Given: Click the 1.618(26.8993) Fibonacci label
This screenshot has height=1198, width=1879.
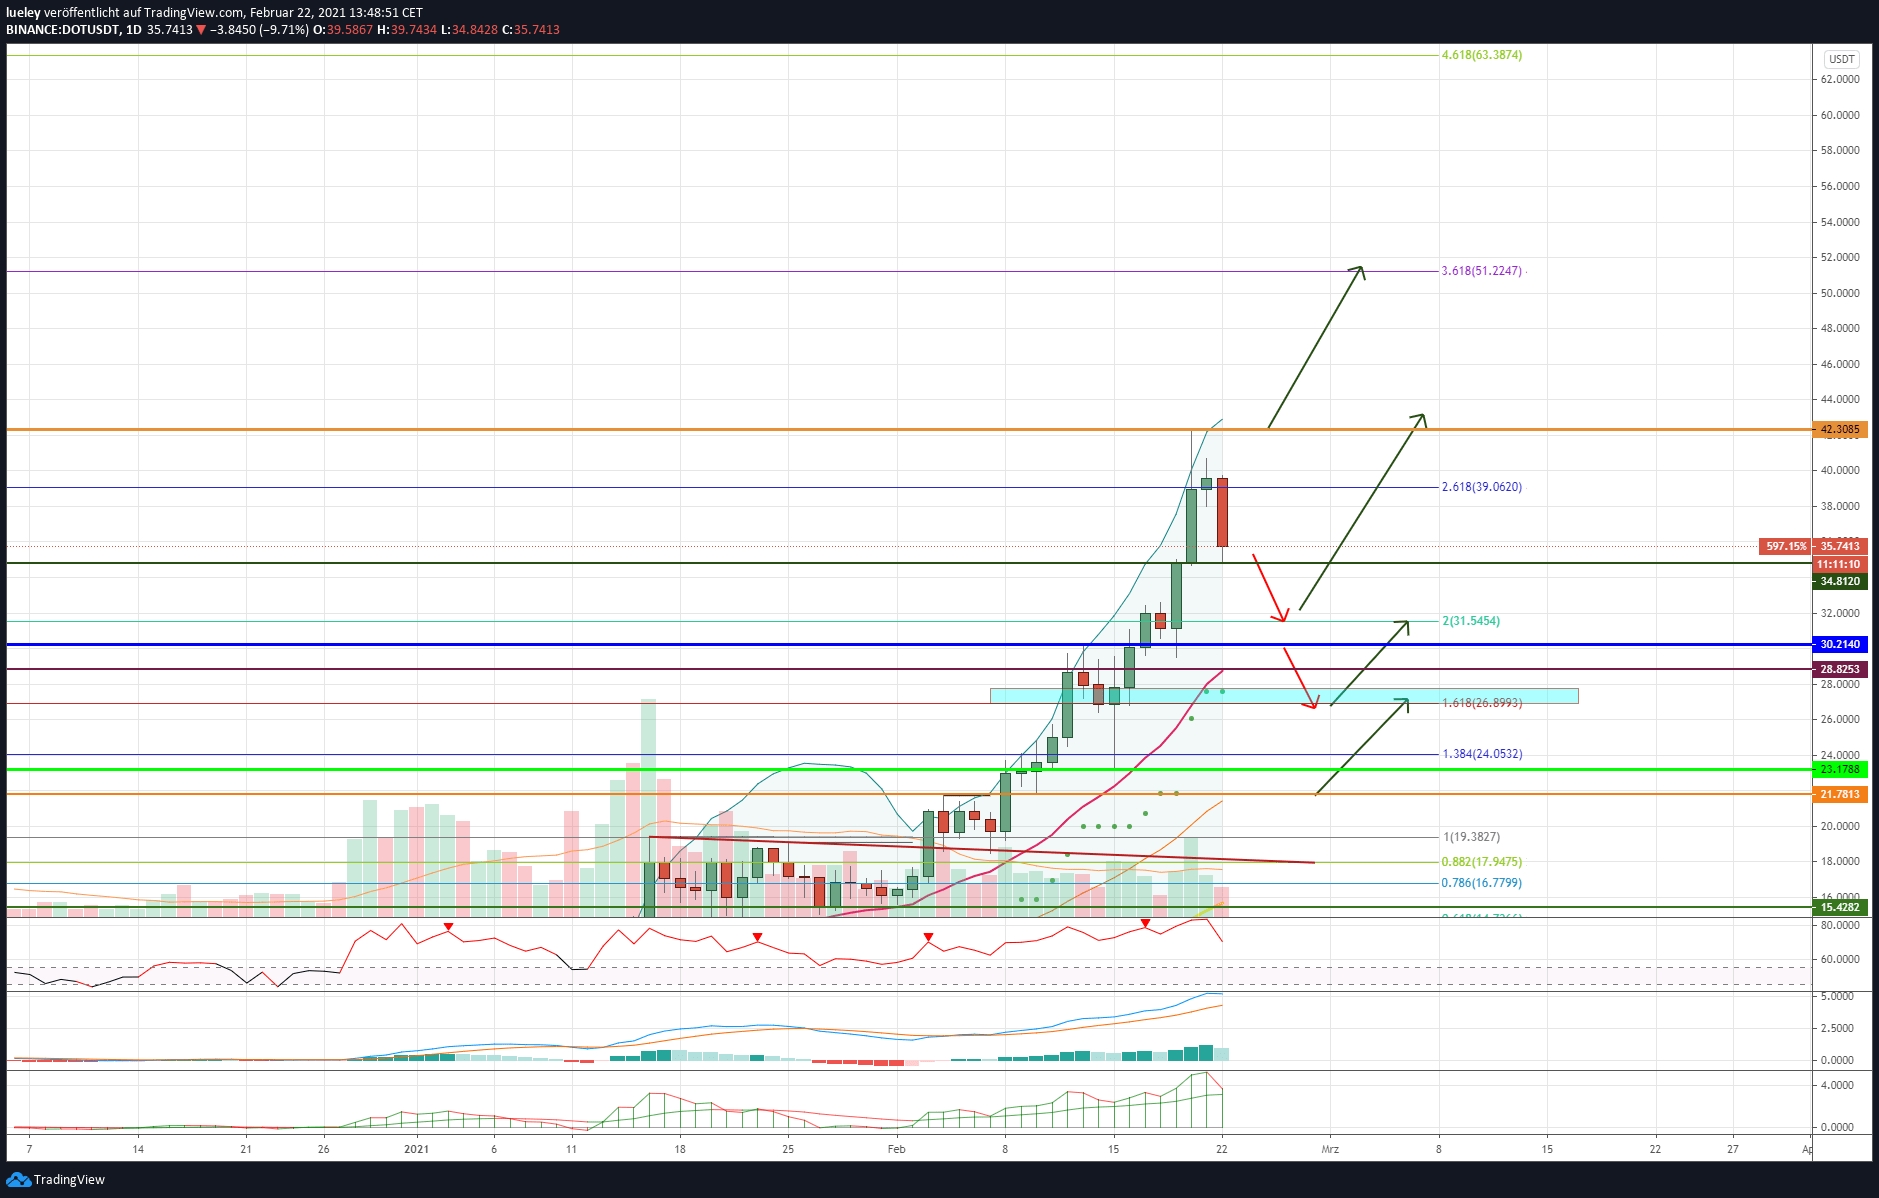Looking at the screenshot, I should pyautogui.click(x=1481, y=703).
